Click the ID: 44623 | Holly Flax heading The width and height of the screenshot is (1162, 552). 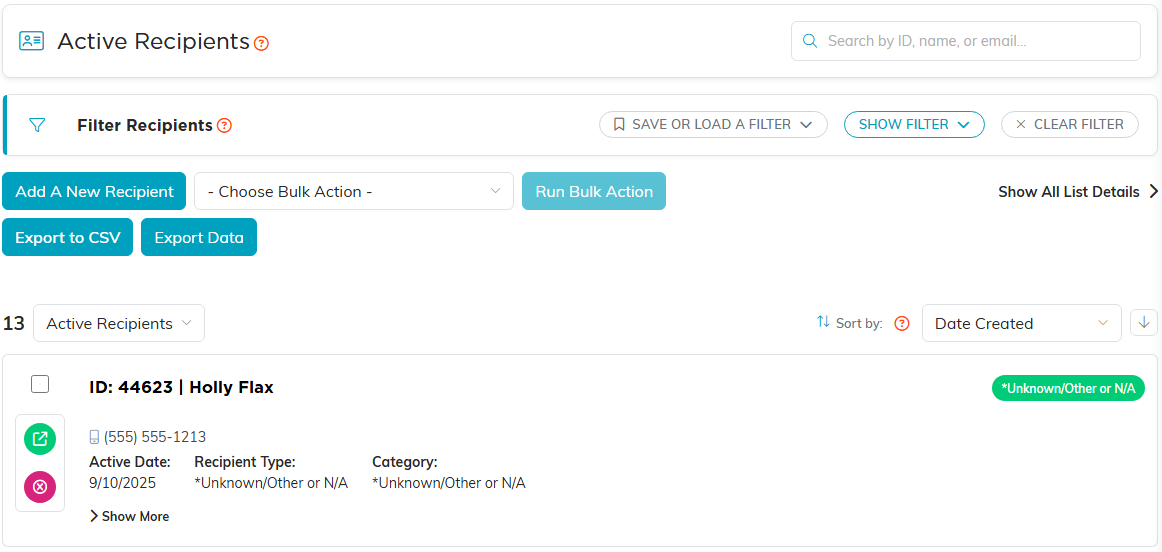point(182,388)
